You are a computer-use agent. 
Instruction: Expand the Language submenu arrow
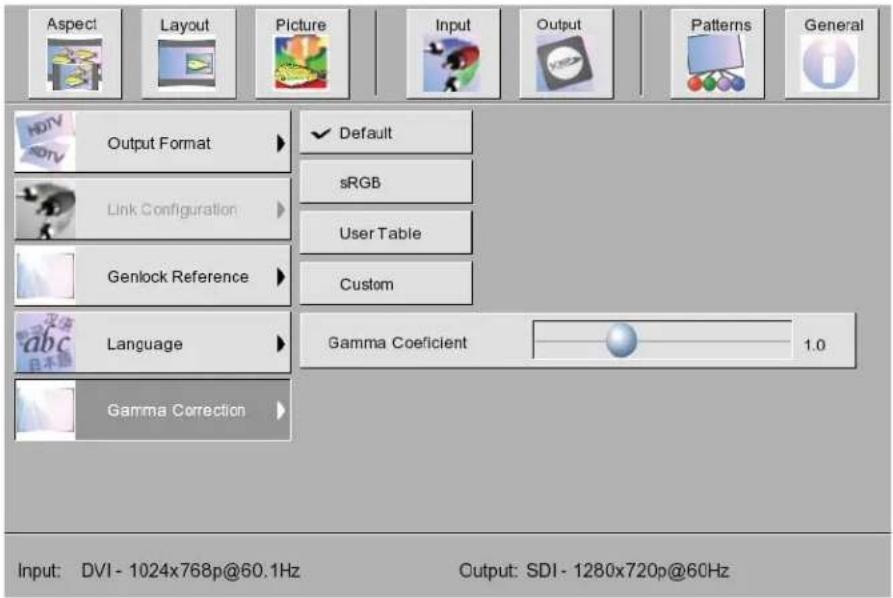280,344
